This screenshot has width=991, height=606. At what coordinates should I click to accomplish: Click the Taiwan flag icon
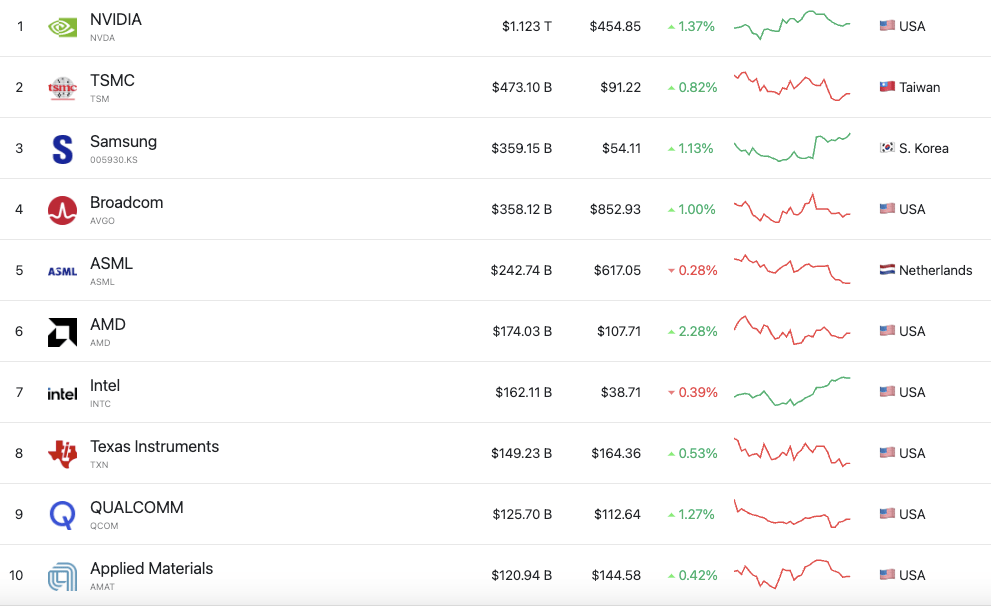click(x=887, y=87)
